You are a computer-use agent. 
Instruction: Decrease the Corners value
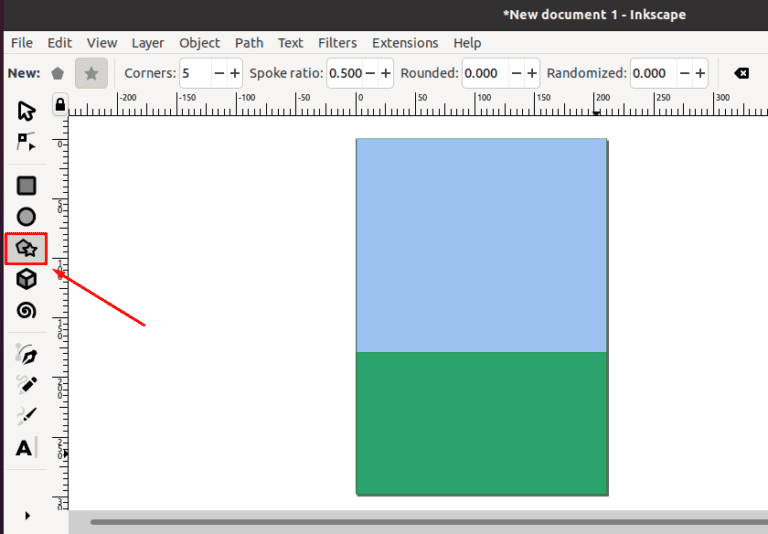click(x=219, y=73)
